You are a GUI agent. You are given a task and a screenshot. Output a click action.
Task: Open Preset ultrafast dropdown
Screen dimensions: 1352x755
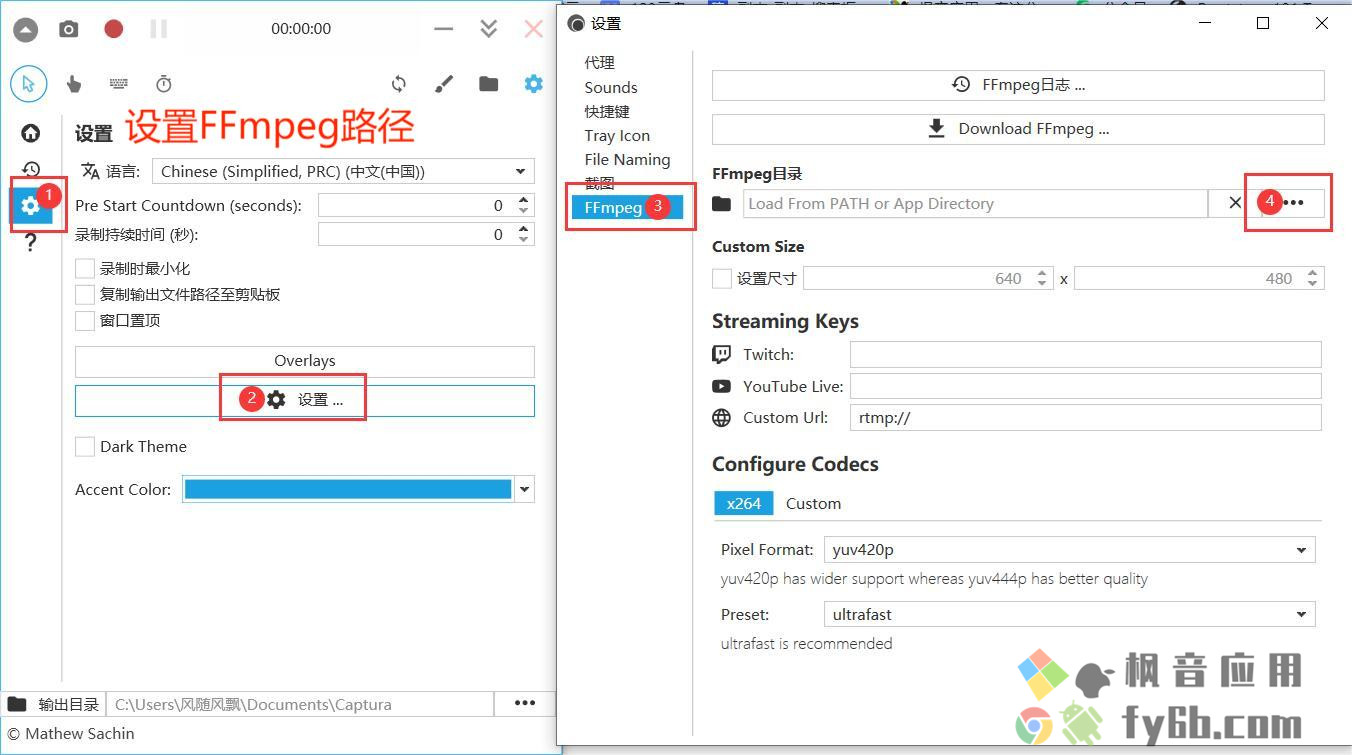coord(1070,614)
